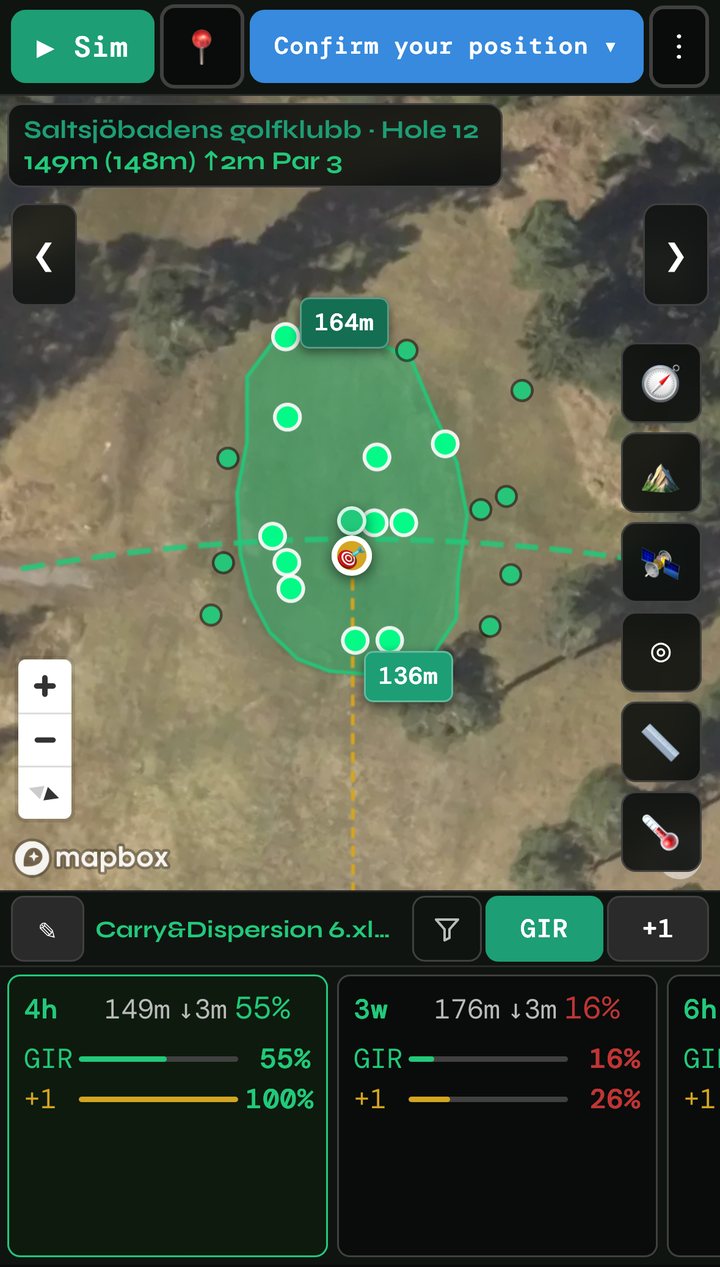Zoom out the map with minus
Screen dimensions: 720x1267
click(45, 740)
